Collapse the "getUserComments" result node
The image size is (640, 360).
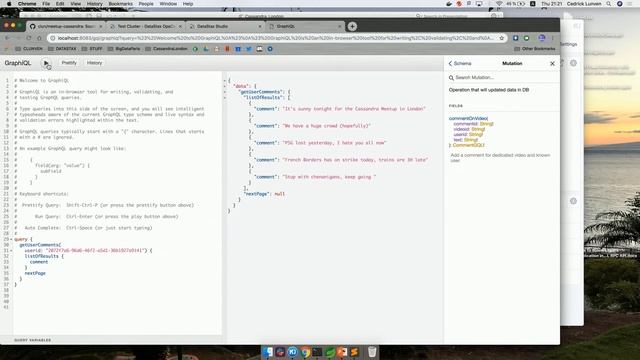point(224,92)
